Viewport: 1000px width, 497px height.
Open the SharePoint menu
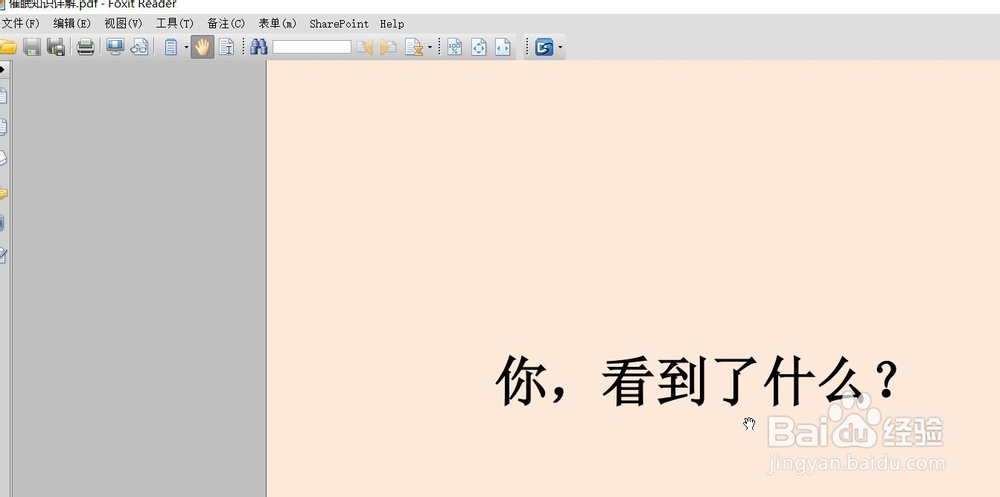click(339, 24)
